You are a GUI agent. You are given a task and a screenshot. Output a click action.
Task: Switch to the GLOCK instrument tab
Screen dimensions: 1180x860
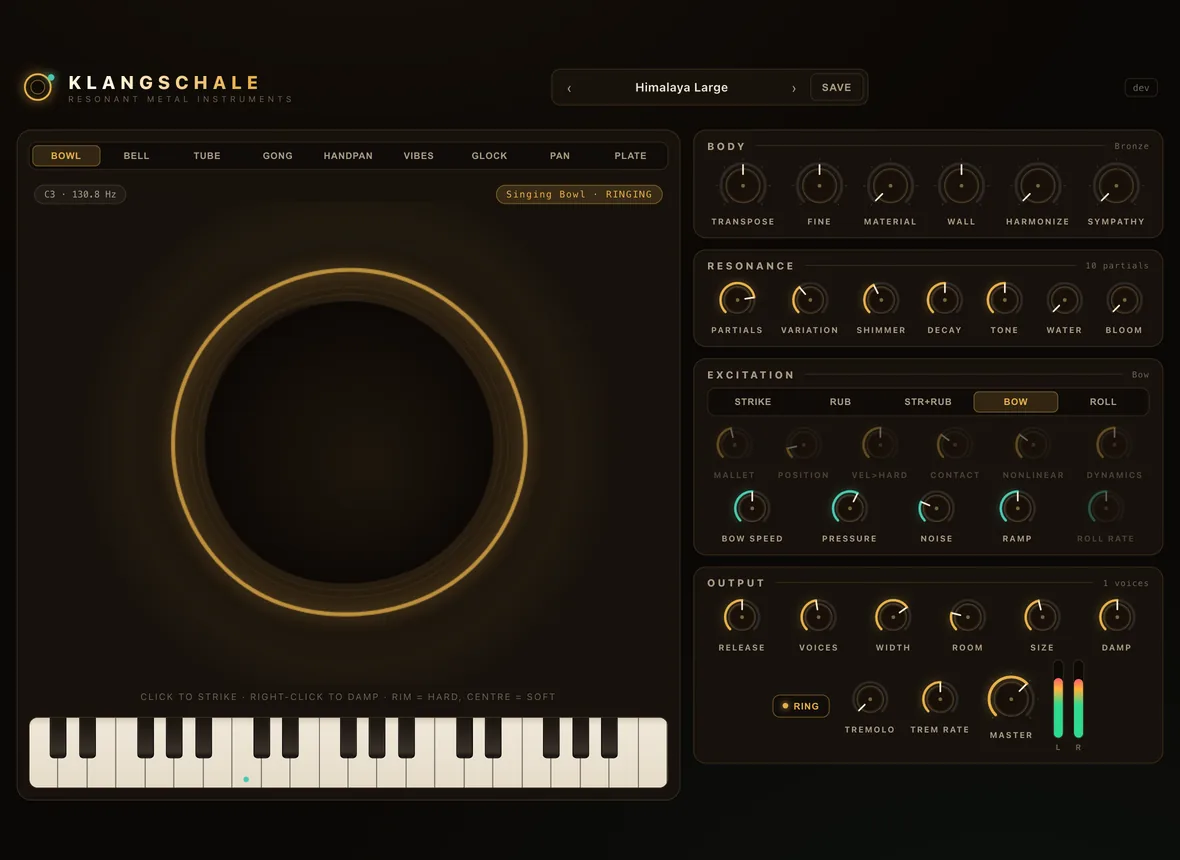489,156
